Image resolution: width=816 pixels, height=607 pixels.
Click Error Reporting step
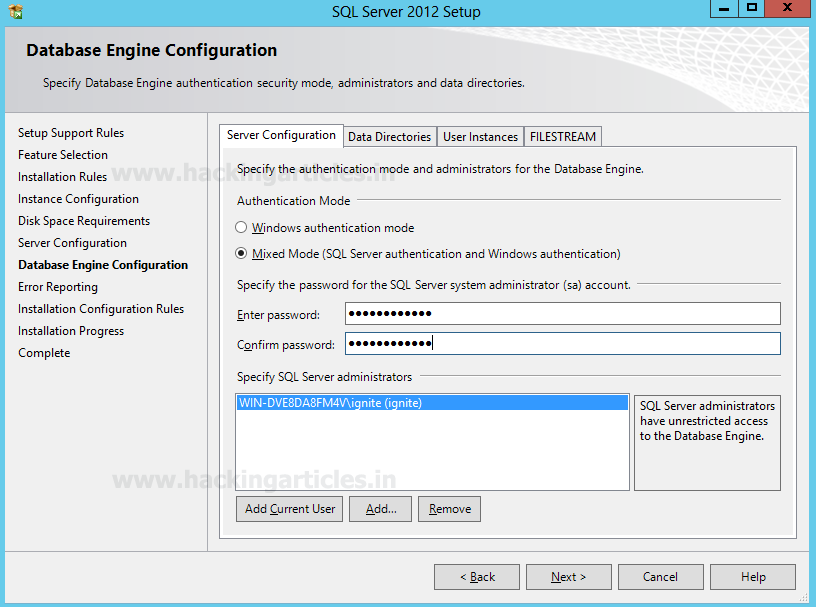58,287
